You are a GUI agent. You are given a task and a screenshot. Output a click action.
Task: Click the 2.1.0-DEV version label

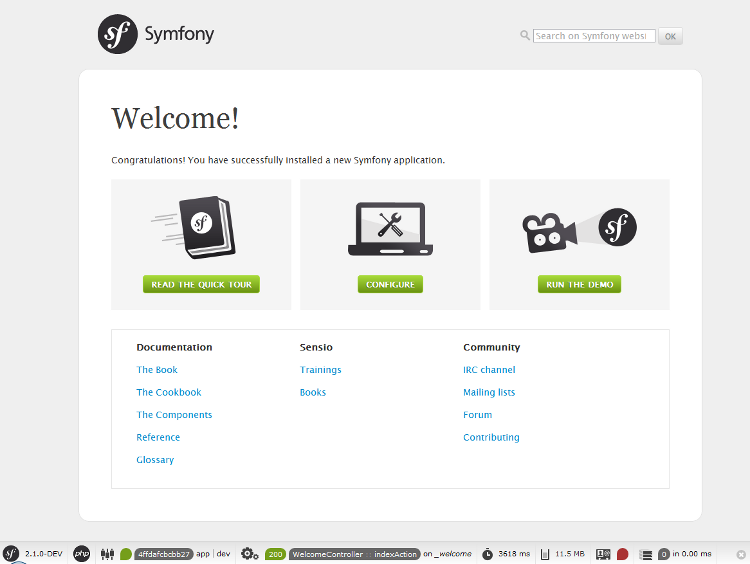point(44,554)
